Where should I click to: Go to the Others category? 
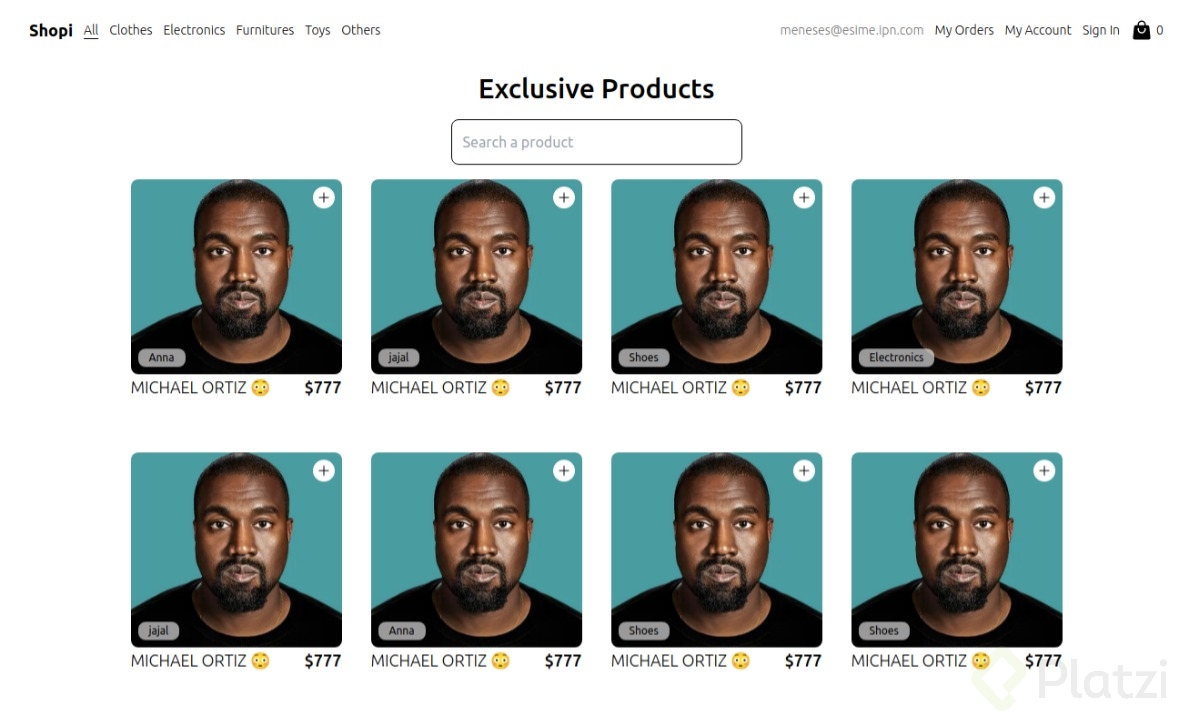[361, 30]
